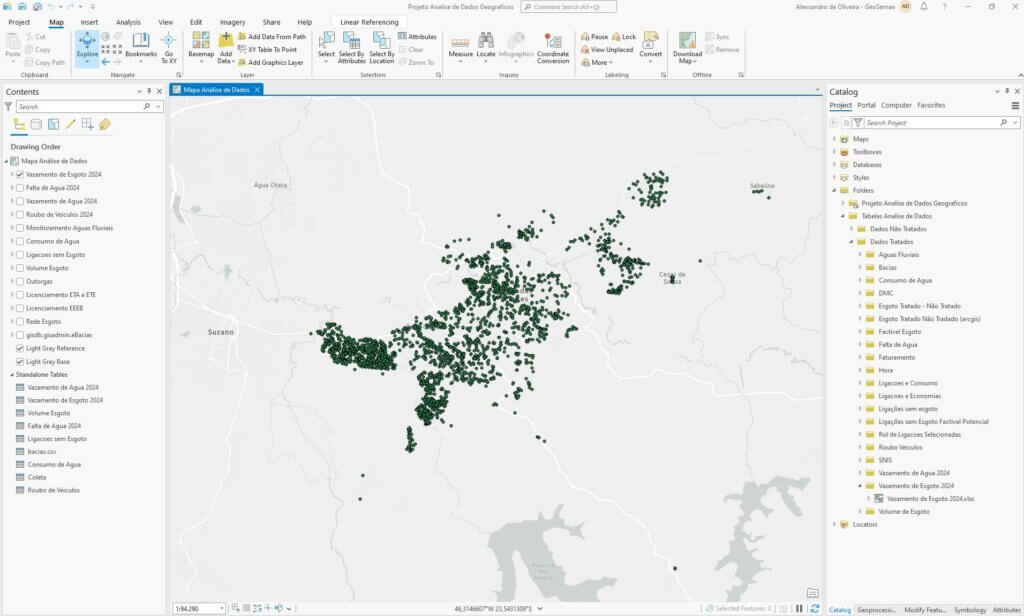Open the Portal tab in Catalog

866,105
